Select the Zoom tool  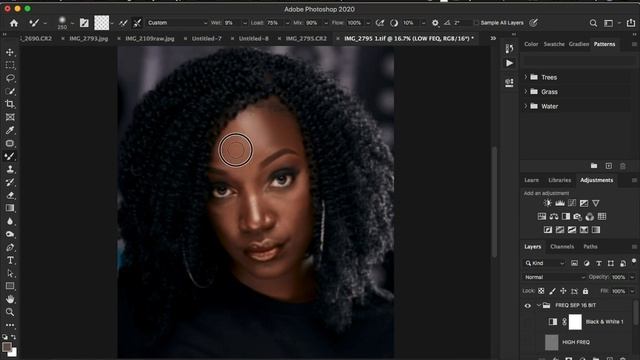[x=10, y=312]
